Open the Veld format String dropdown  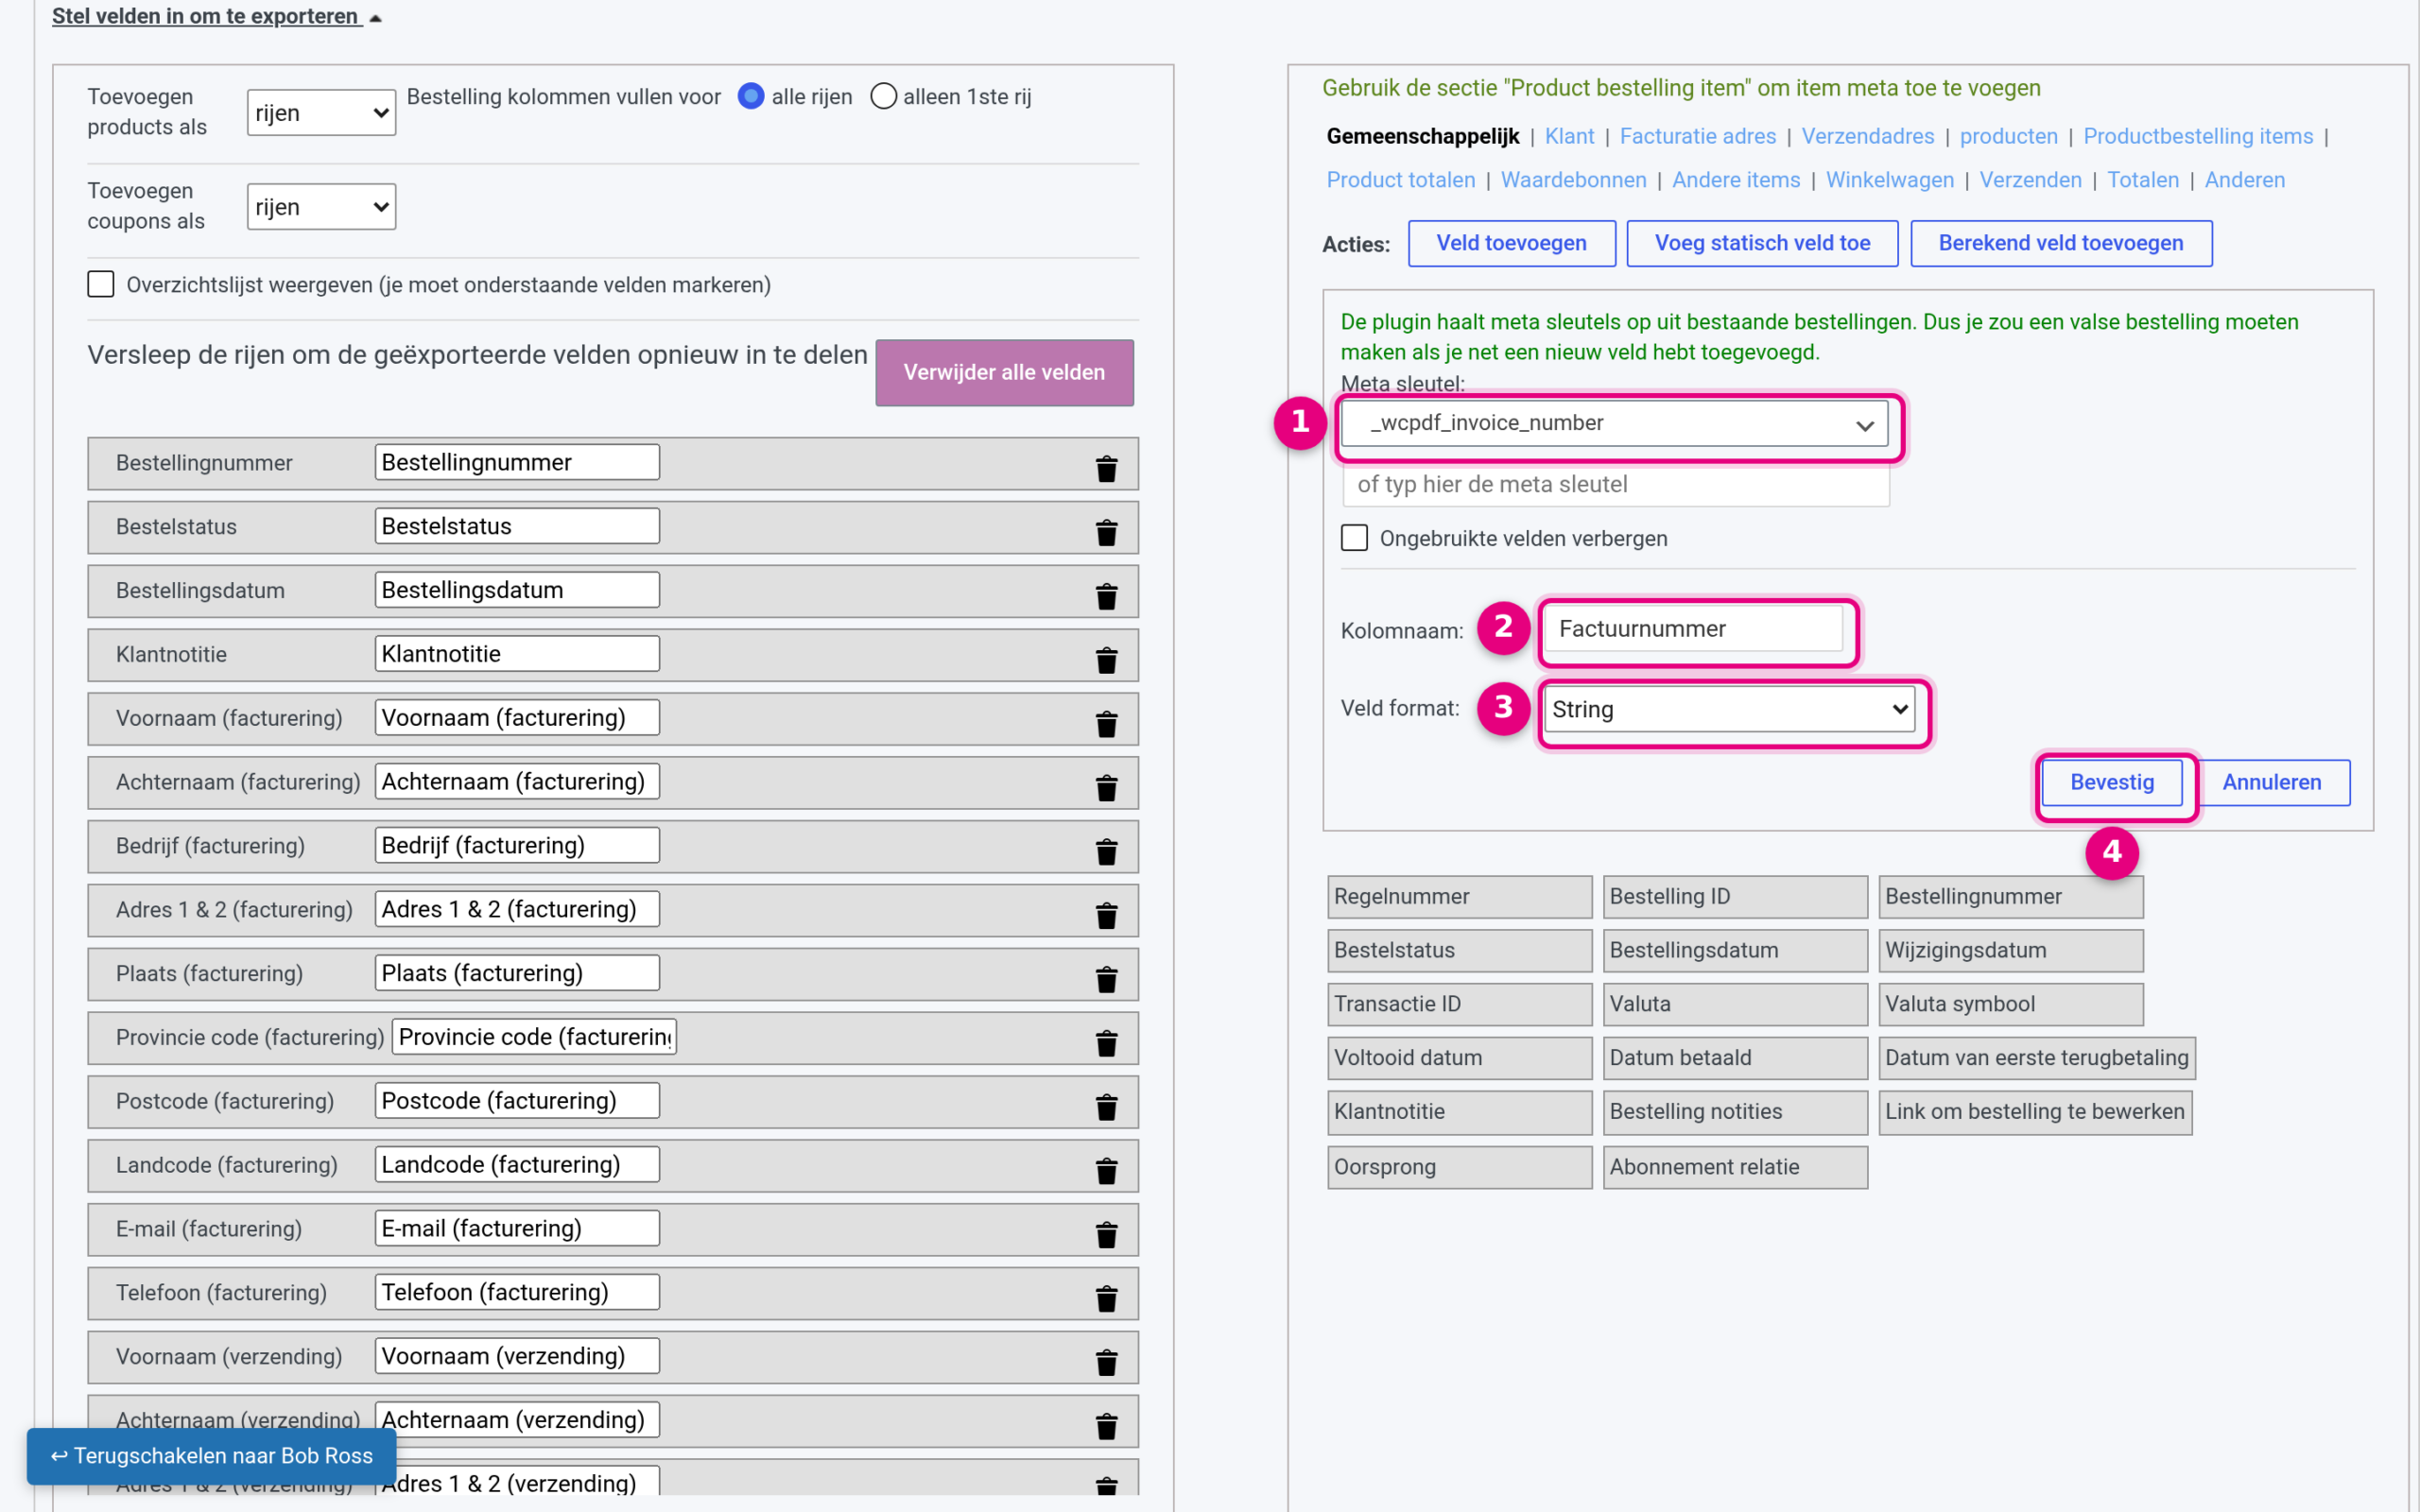click(1729, 709)
